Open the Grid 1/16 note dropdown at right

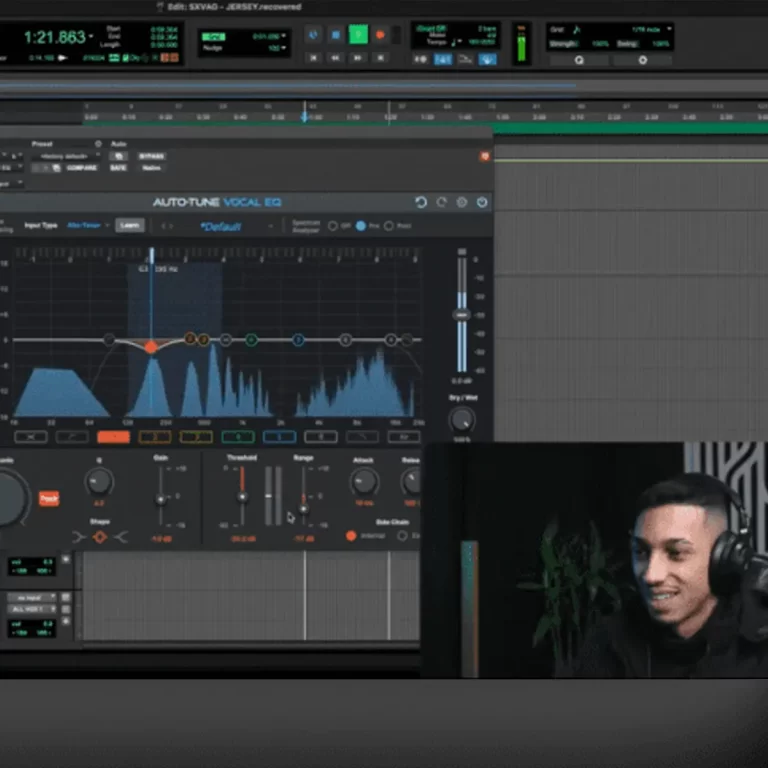(651, 29)
